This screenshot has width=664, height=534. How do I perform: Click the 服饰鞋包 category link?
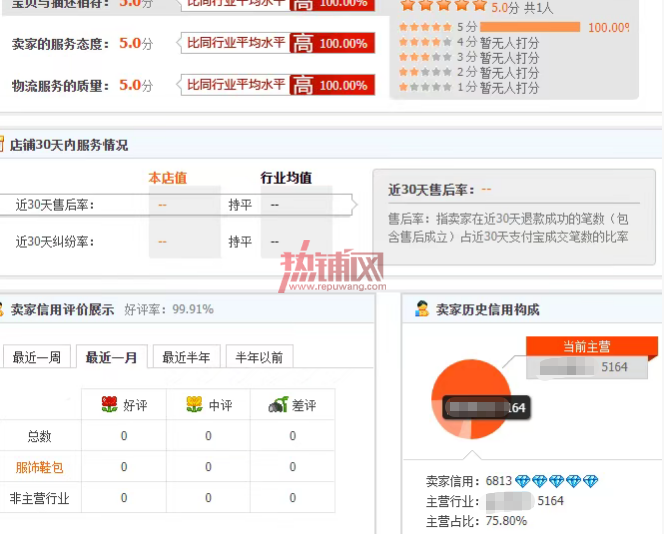(39, 467)
